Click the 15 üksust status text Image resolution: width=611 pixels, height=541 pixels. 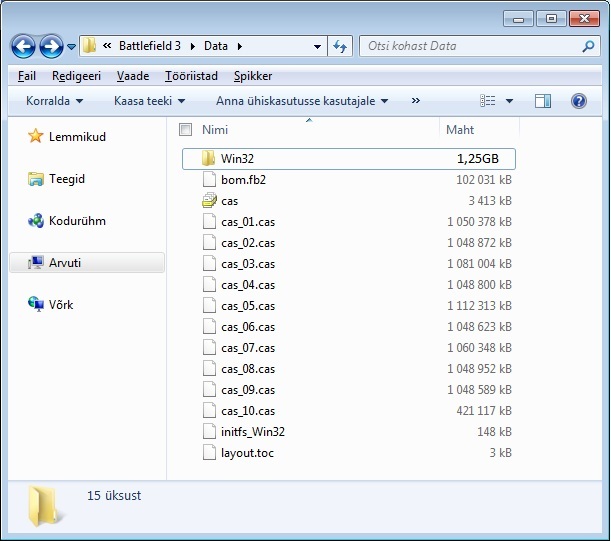point(114,495)
